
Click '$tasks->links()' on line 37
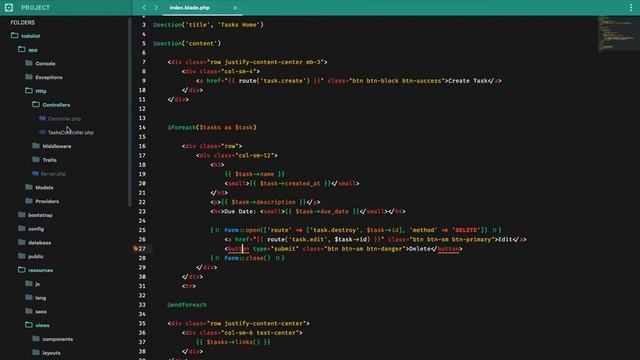tap(233, 342)
